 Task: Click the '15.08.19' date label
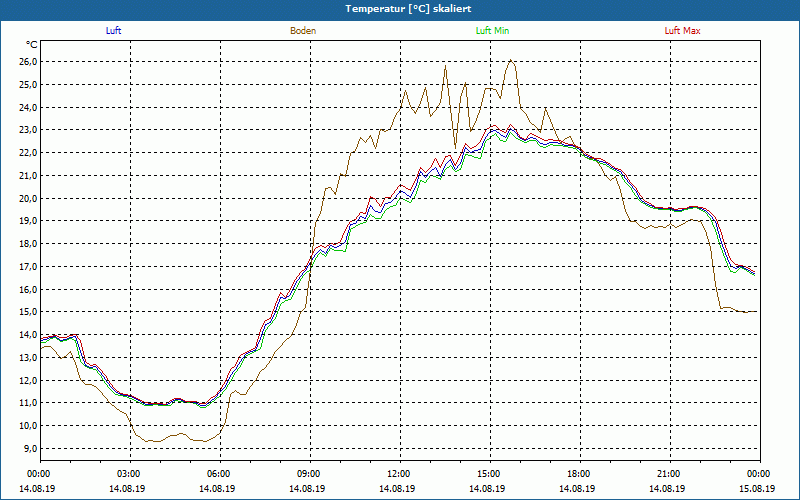tap(757, 489)
